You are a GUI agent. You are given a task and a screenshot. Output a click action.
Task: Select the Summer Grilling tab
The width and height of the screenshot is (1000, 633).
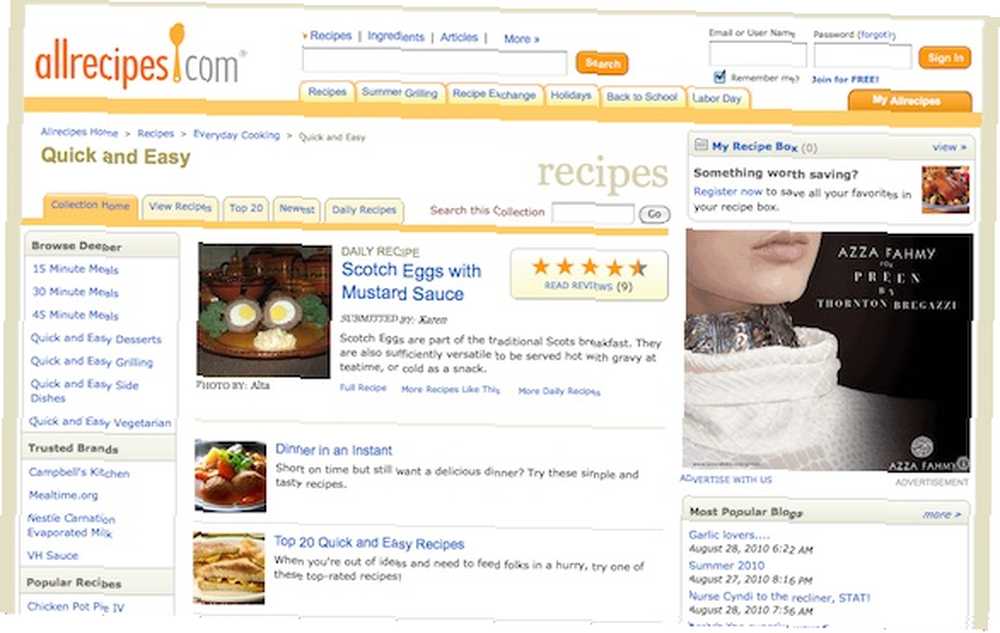click(400, 93)
